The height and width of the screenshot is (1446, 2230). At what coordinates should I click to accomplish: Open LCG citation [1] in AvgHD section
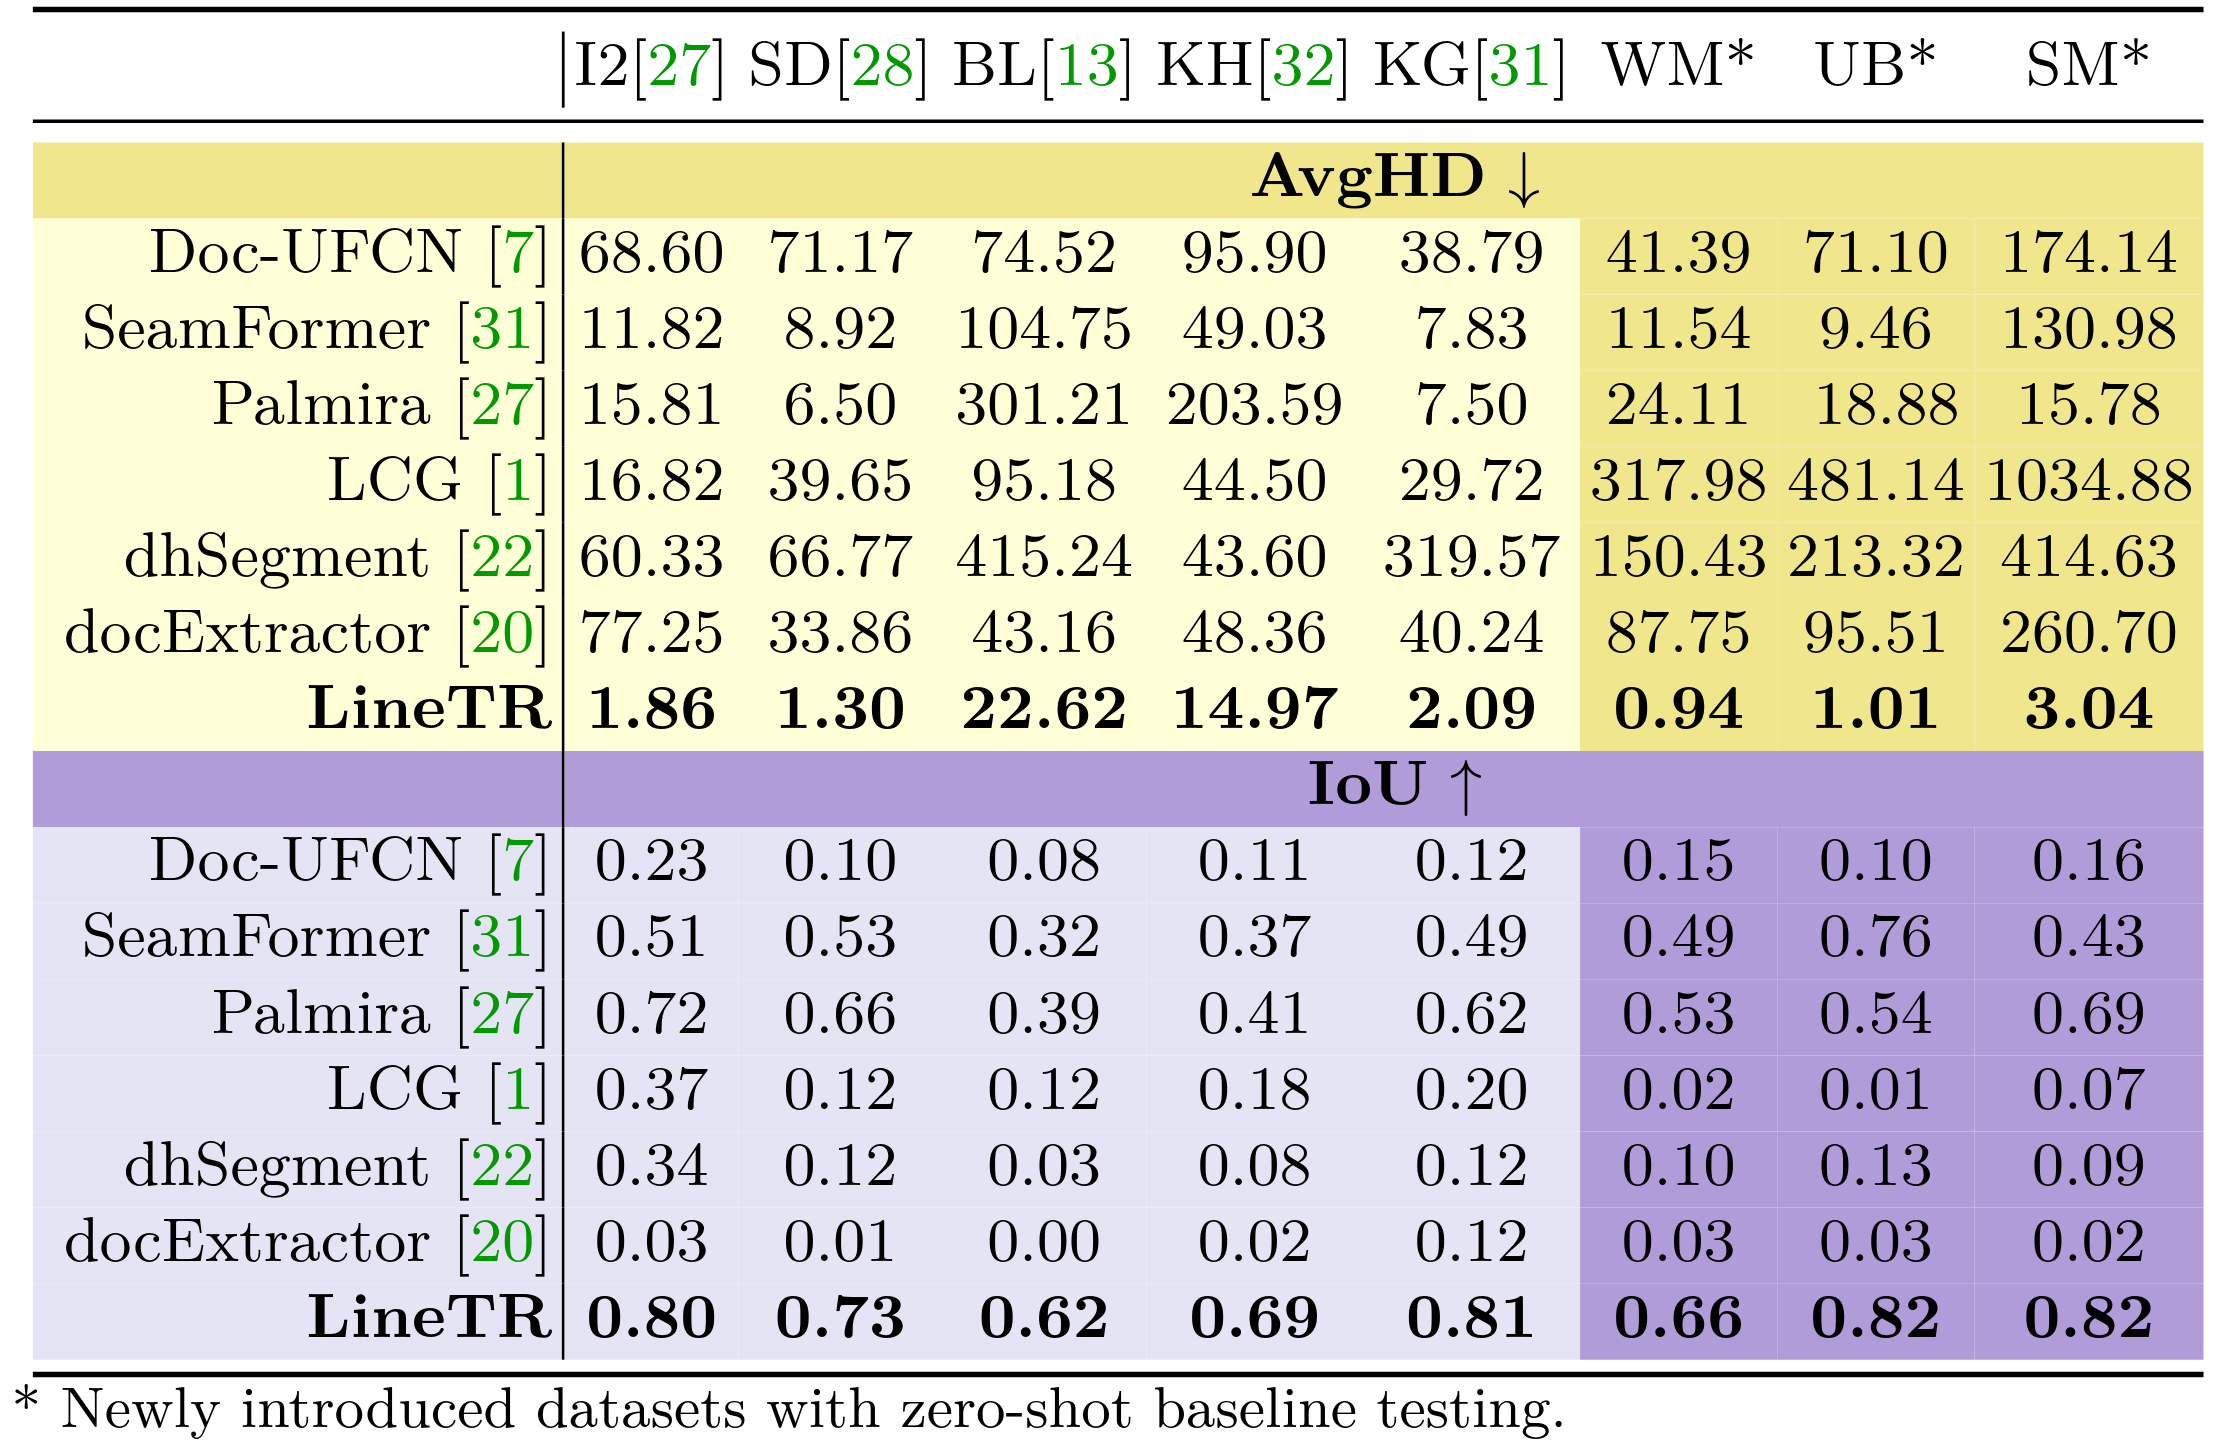tap(518, 481)
